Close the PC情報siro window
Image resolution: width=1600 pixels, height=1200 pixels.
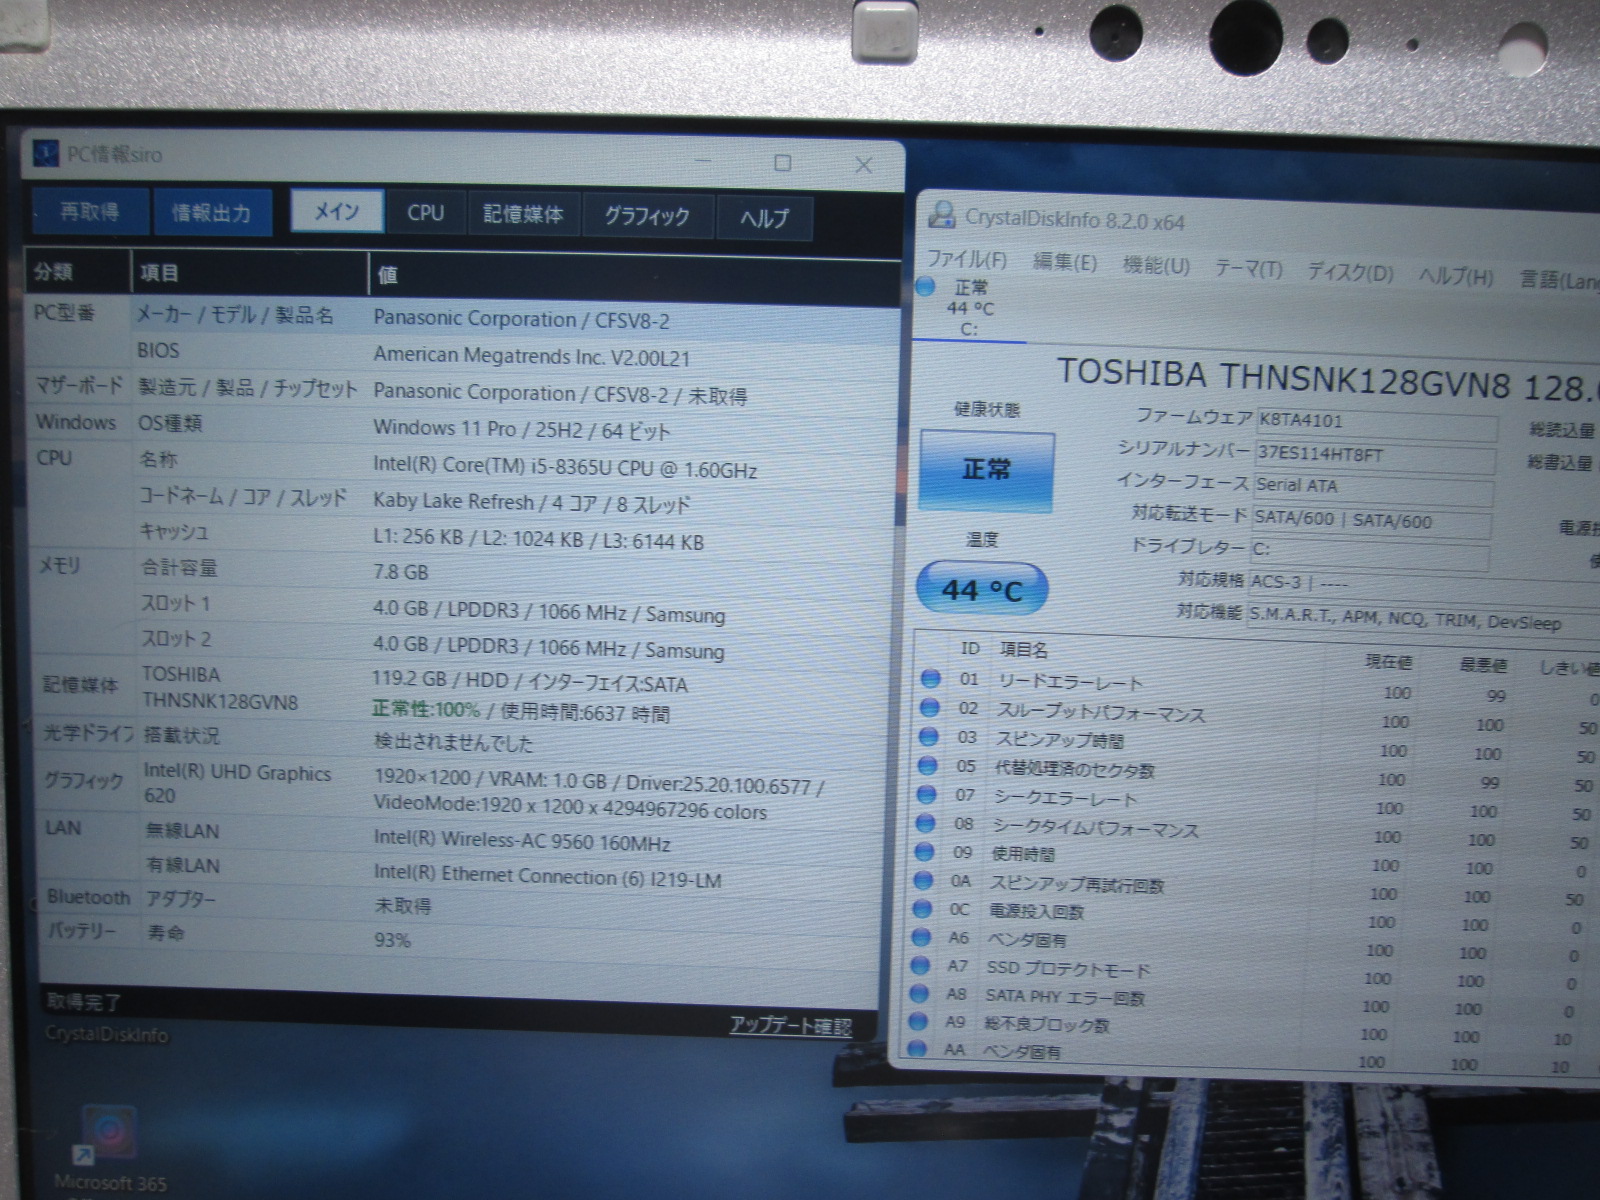pyautogui.click(x=864, y=165)
